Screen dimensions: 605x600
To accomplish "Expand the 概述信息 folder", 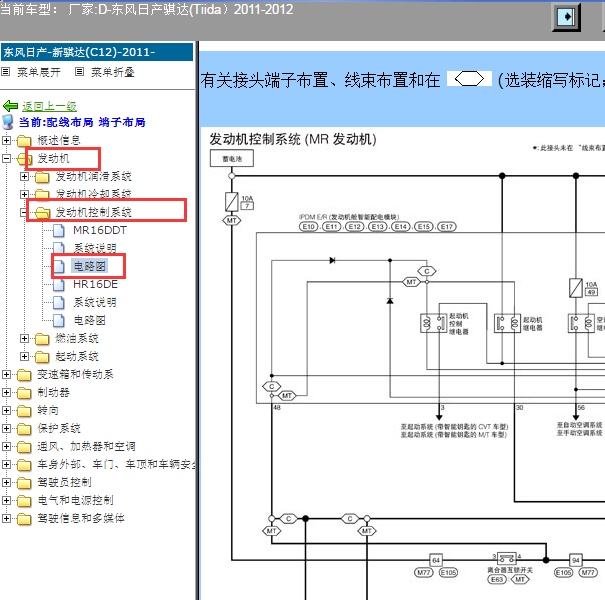I will tap(6, 140).
